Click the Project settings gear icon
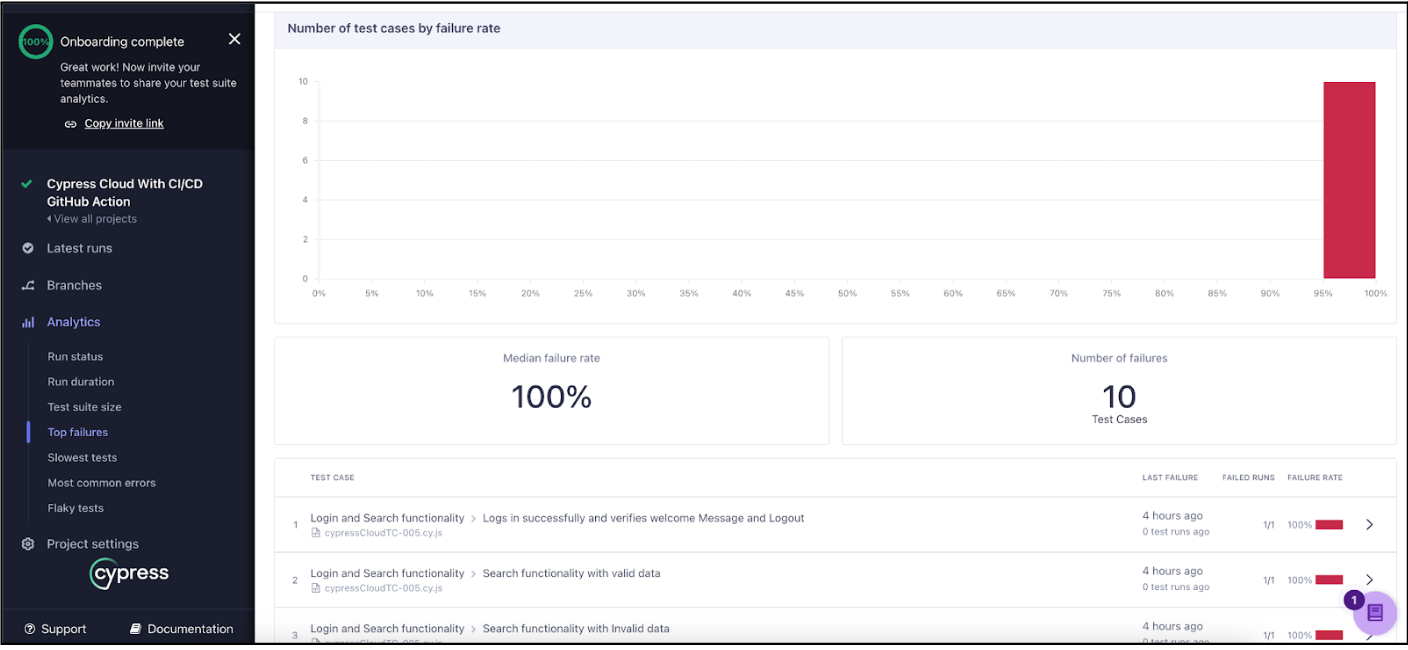Screen dimensions: 1408x650 pos(28,544)
